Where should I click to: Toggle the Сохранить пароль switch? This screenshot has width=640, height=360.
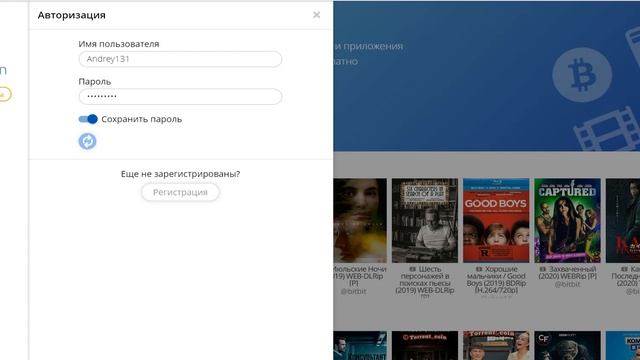click(x=88, y=119)
